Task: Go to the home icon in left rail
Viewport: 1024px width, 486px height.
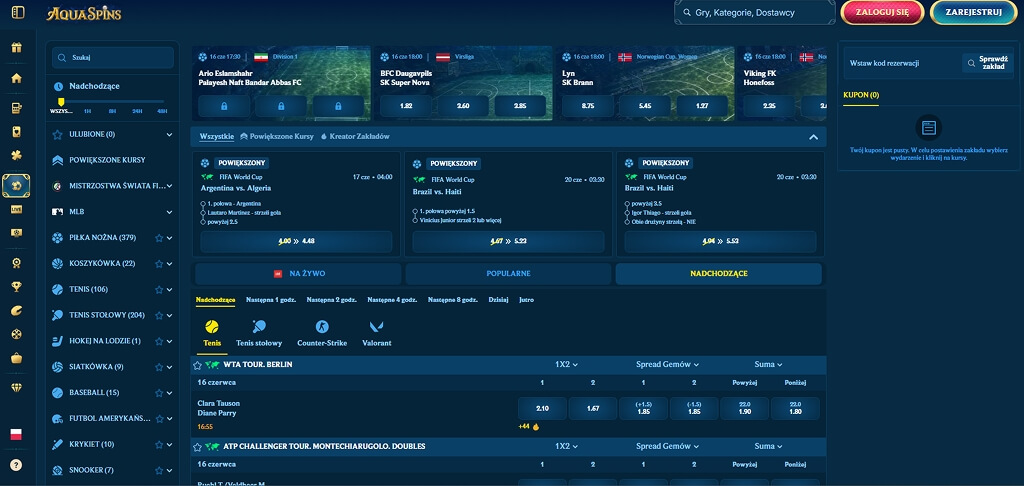Action: (16, 78)
